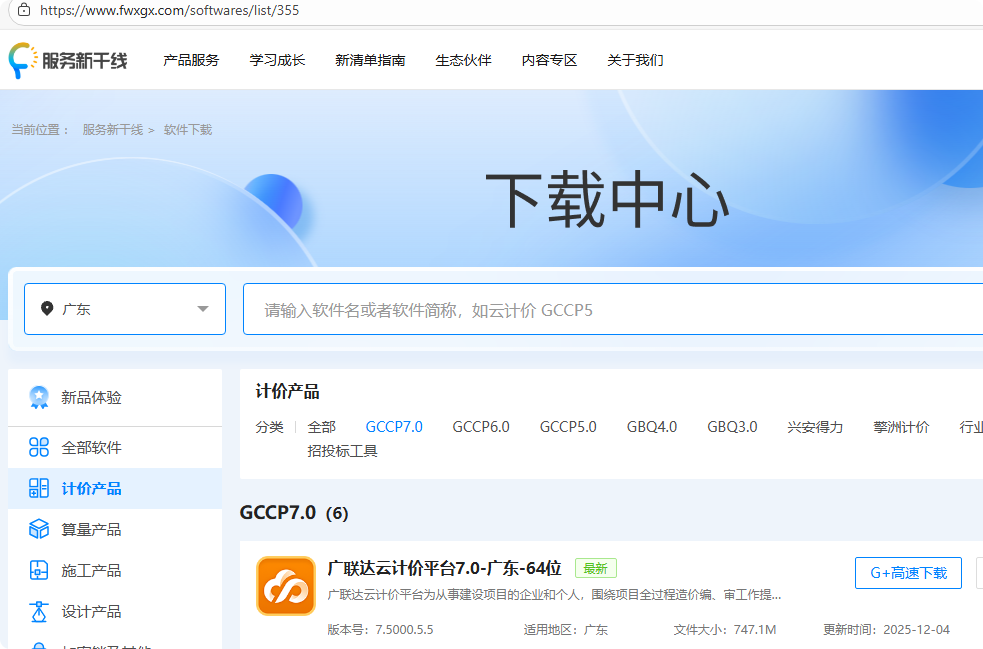This screenshot has width=983, height=649.
Task: Go to 服务新干线 in the breadcrumb
Action: (x=113, y=130)
